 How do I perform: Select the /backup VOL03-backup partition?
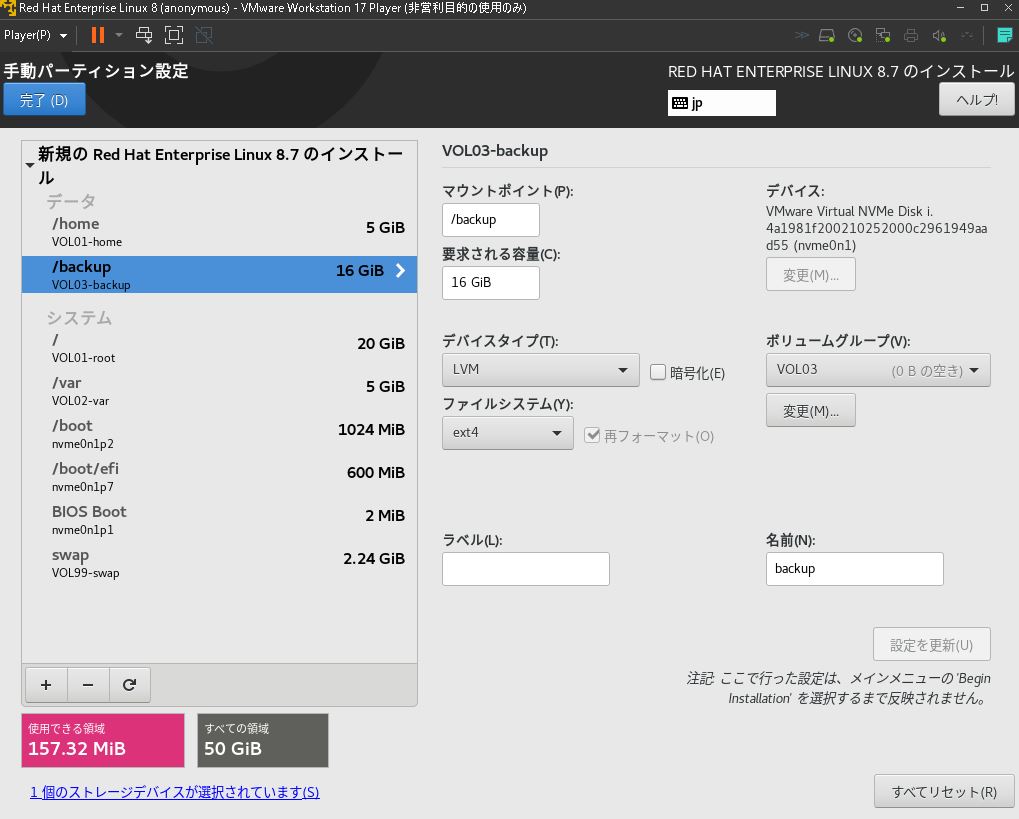coord(220,274)
